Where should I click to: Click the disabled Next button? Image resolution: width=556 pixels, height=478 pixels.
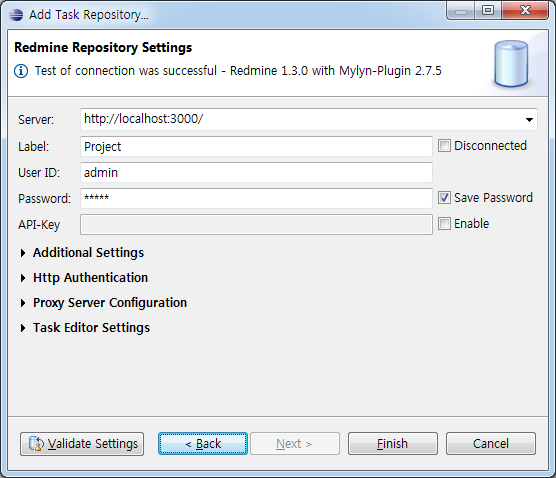pos(295,444)
